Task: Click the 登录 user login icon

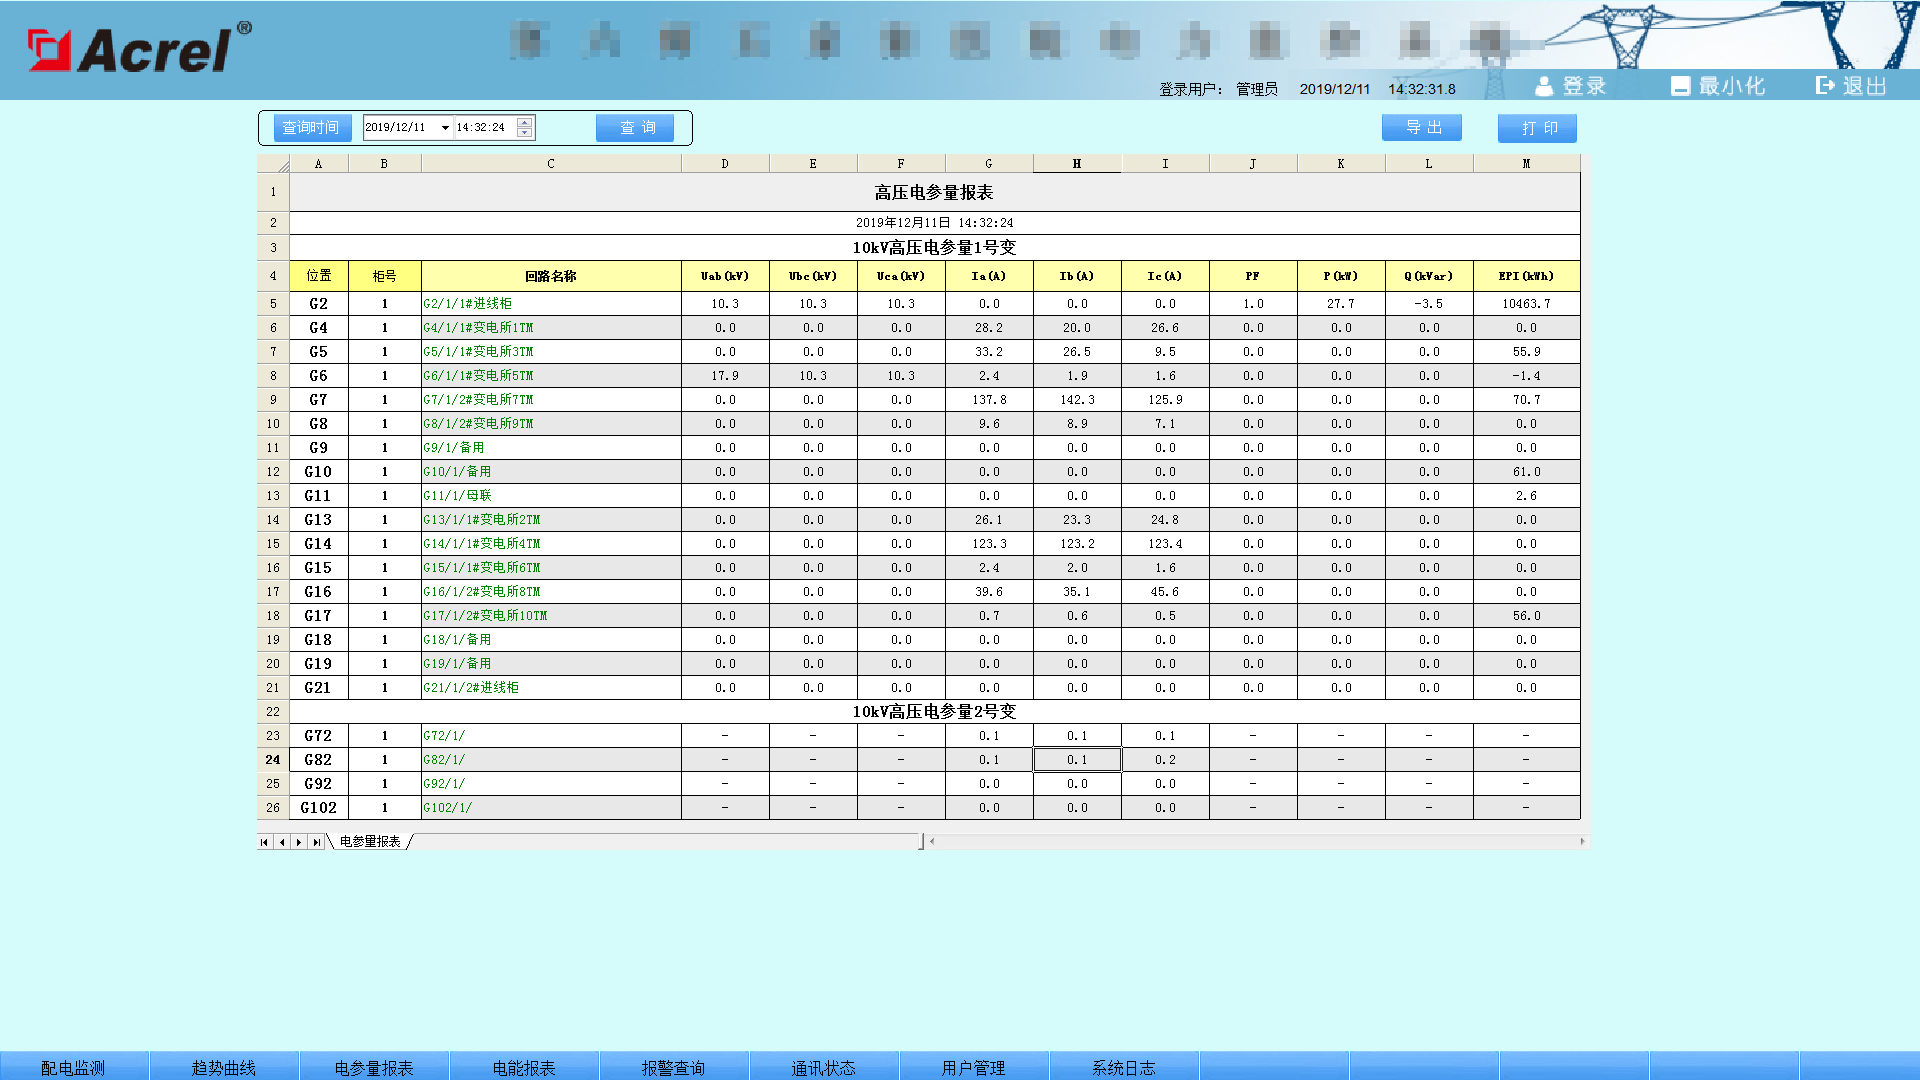Action: click(x=1544, y=87)
